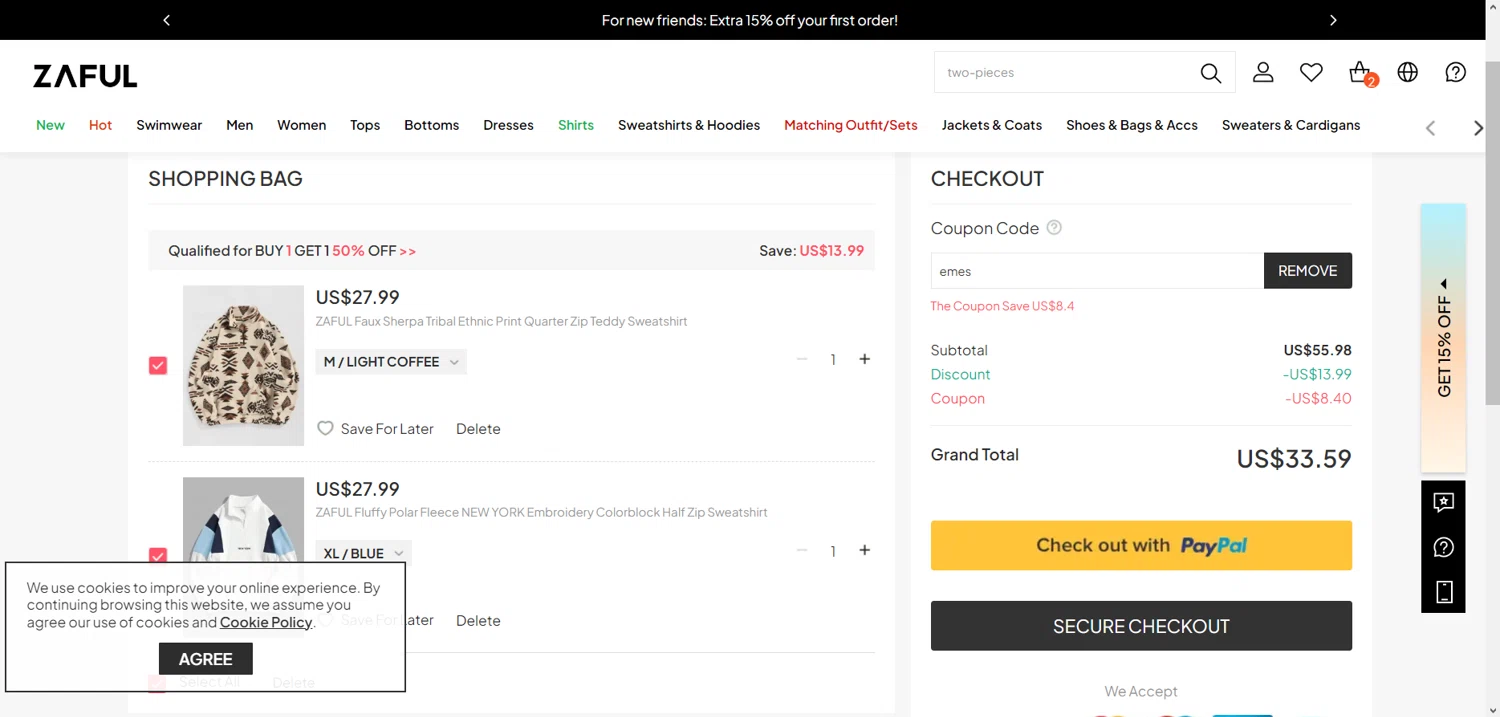Click SECURE CHECKOUT button

pyautogui.click(x=1141, y=626)
